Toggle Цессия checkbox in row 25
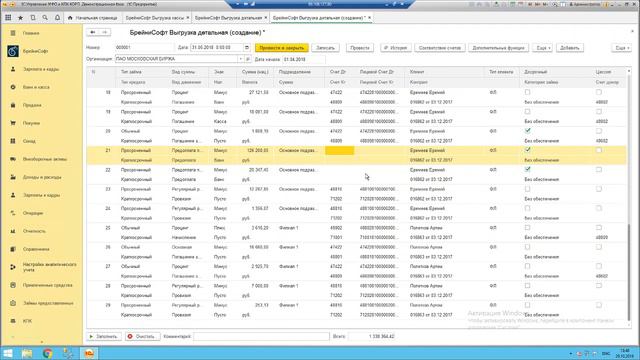The width and height of the screenshot is (640, 360). [x=598, y=227]
